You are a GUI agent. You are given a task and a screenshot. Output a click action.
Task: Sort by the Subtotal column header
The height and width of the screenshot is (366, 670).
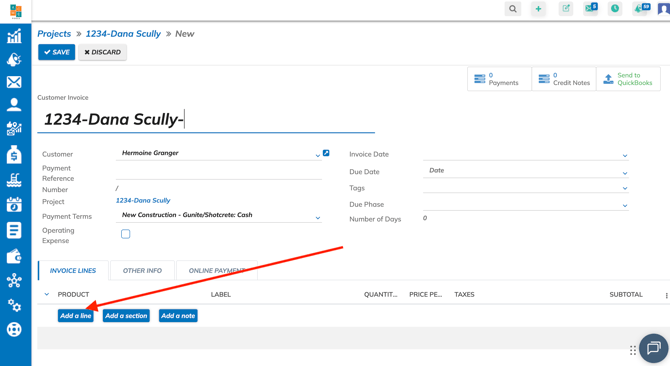pyautogui.click(x=626, y=294)
